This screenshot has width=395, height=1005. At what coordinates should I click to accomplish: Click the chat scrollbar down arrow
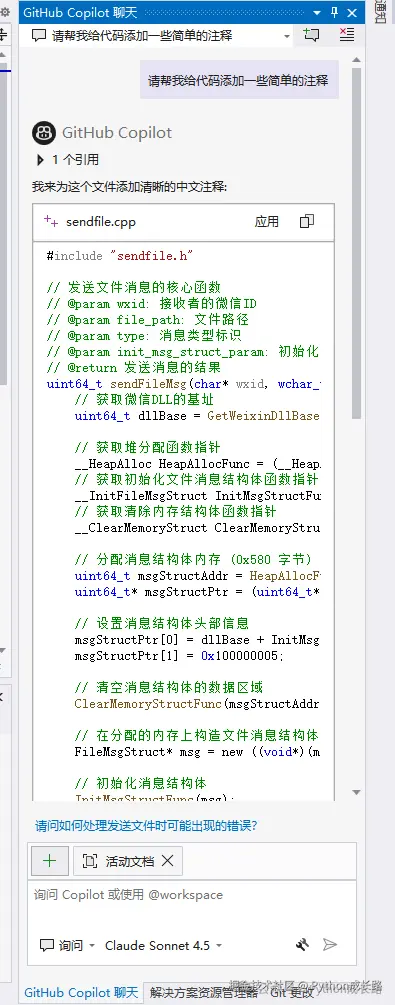(x=357, y=792)
